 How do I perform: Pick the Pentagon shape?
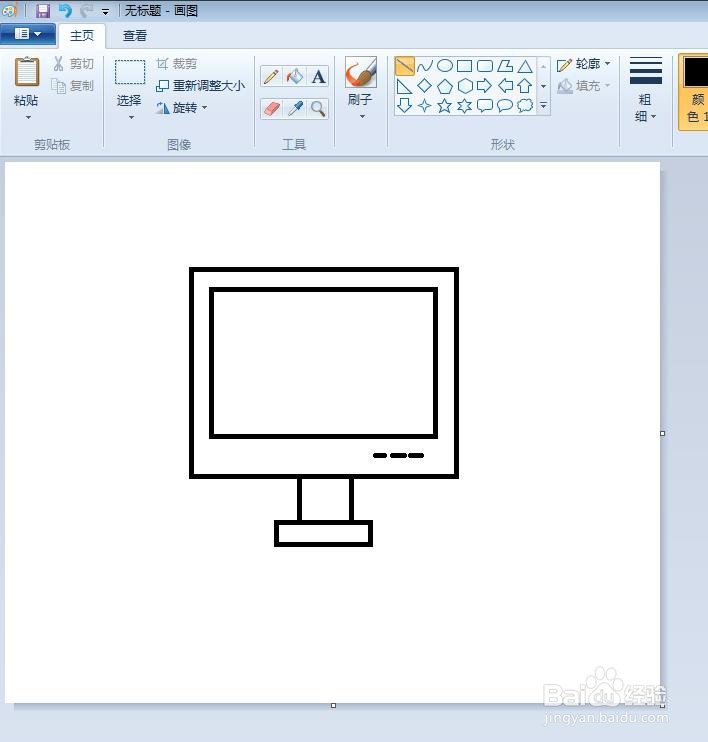(444, 86)
